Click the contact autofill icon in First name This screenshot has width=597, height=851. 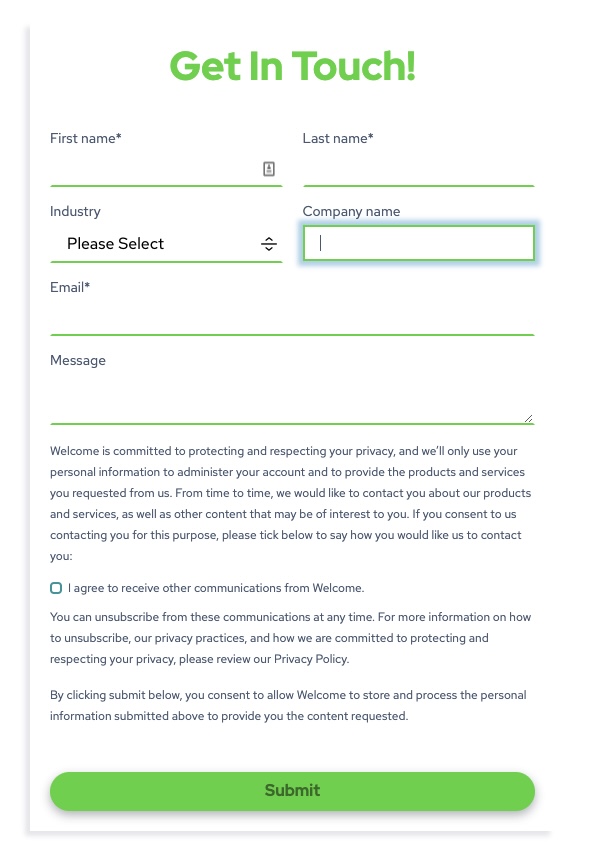point(269,169)
